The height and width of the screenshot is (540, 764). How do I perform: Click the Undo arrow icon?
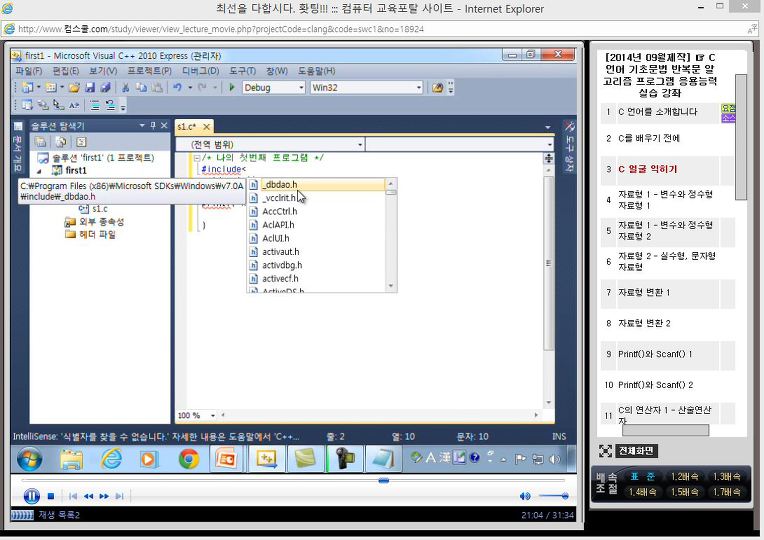pyautogui.click(x=177, y=88)
